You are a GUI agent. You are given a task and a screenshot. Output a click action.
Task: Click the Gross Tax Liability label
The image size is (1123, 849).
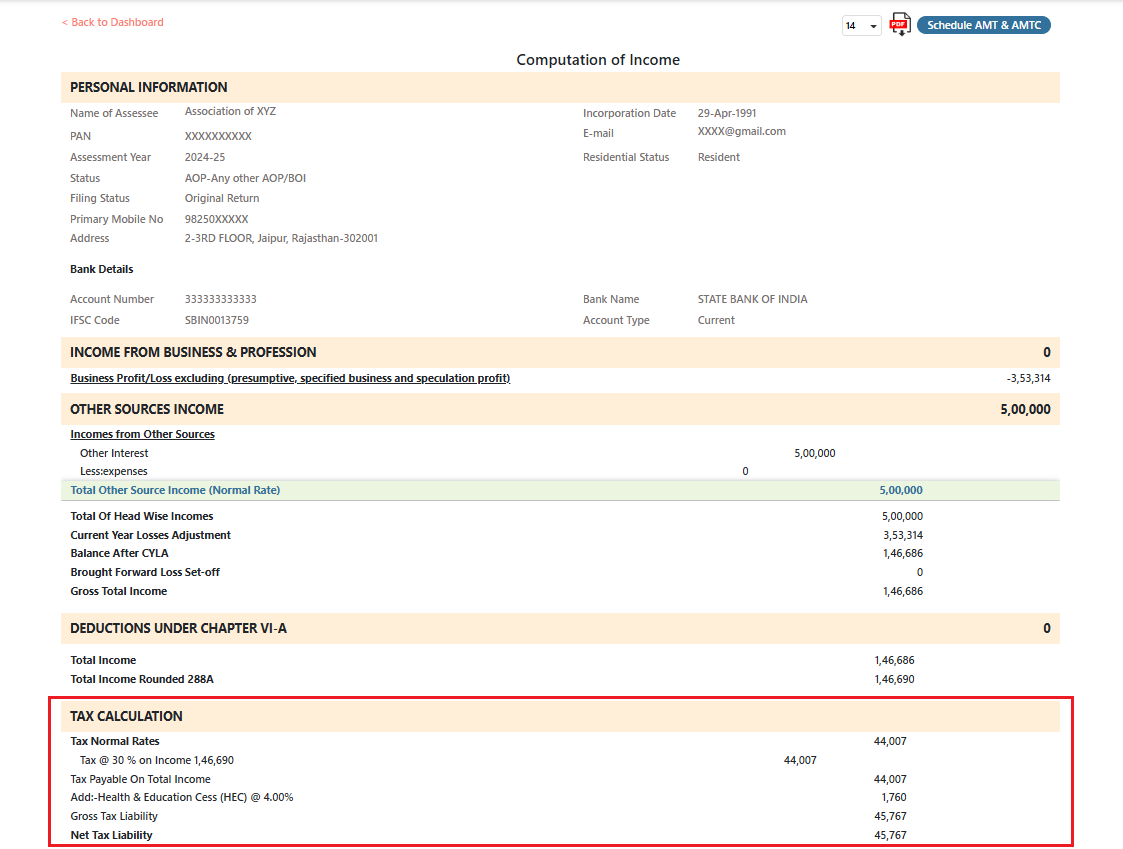click(x=114, y=817)
